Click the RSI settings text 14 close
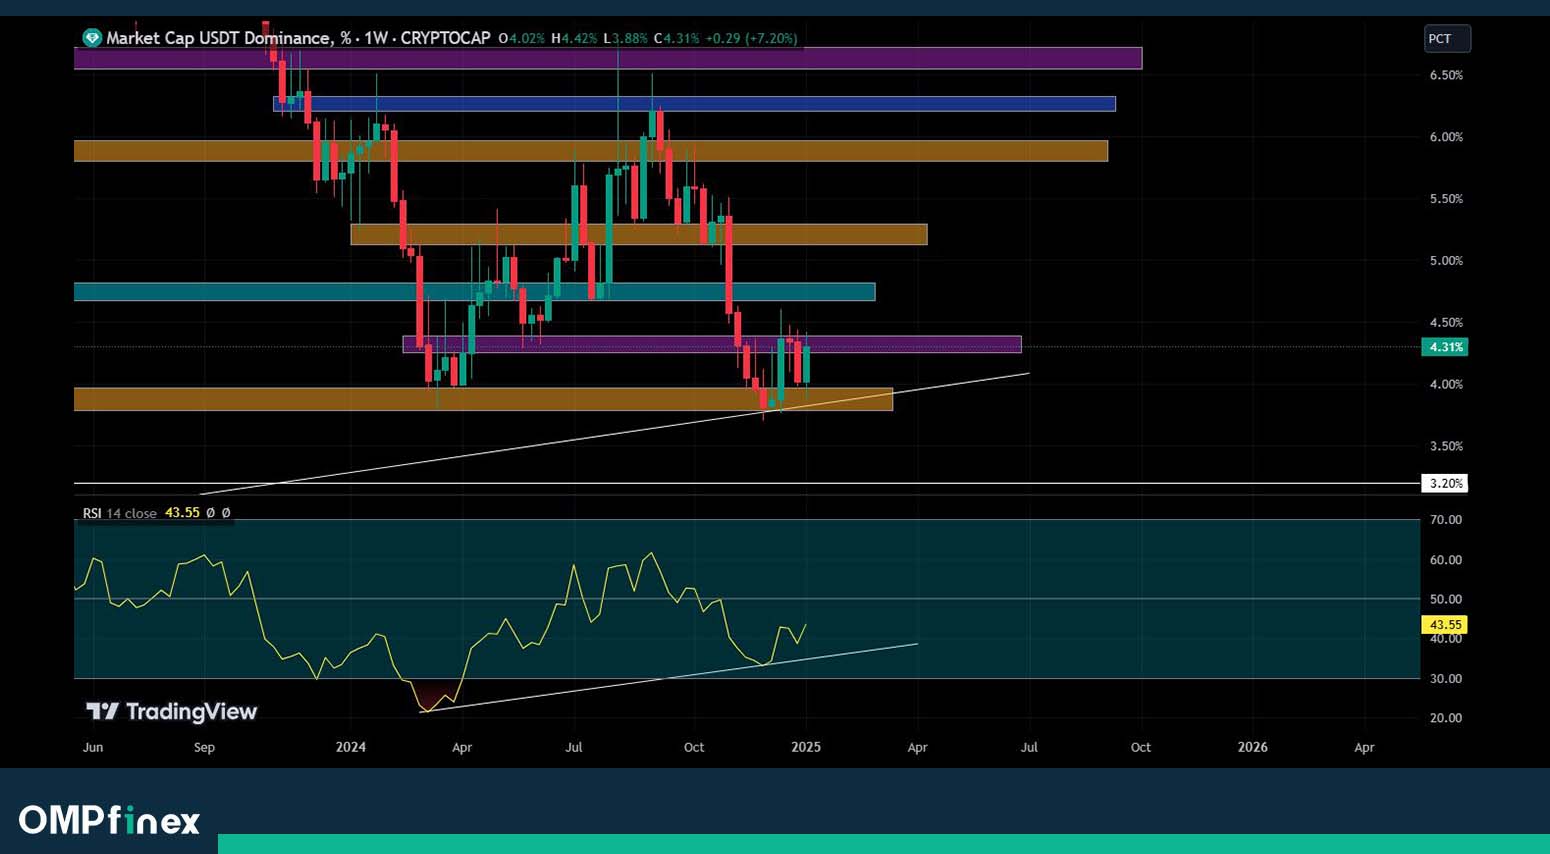1550x854 pixels. pos(132,513)
